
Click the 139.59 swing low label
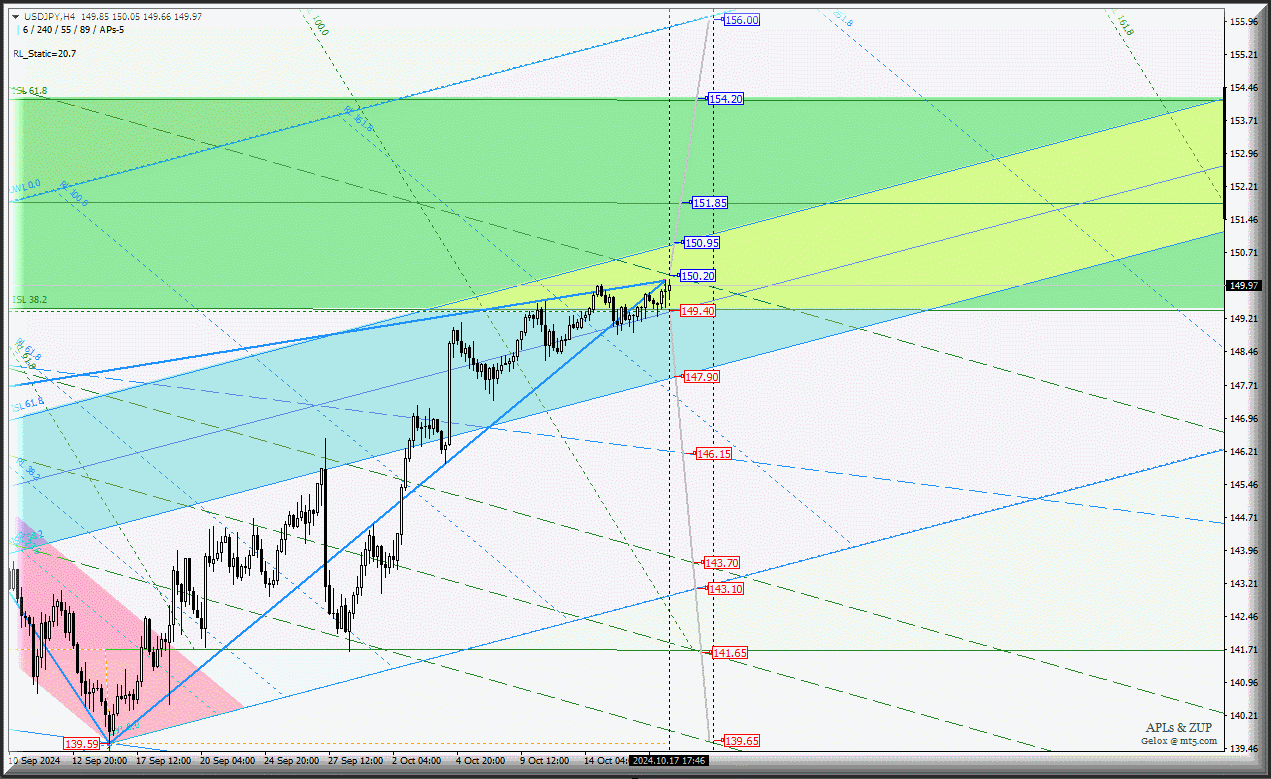click(x=82, y=744)
